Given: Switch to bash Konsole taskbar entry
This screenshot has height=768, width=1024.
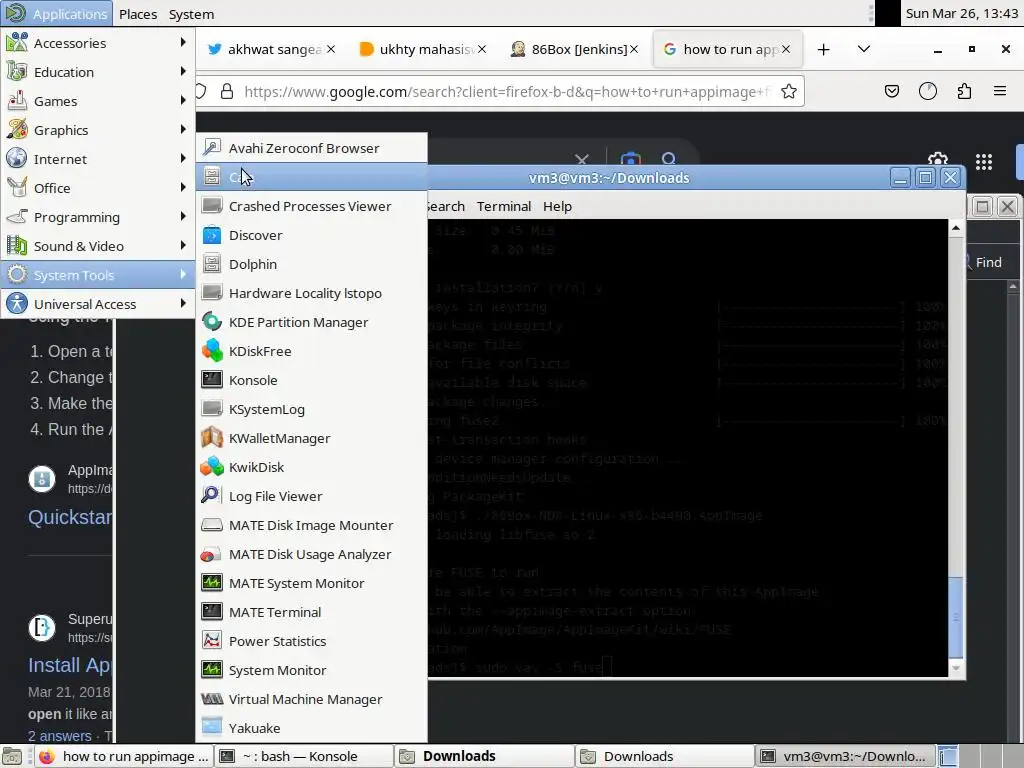Looking at the screenshot, I should [x=302, y=756].
